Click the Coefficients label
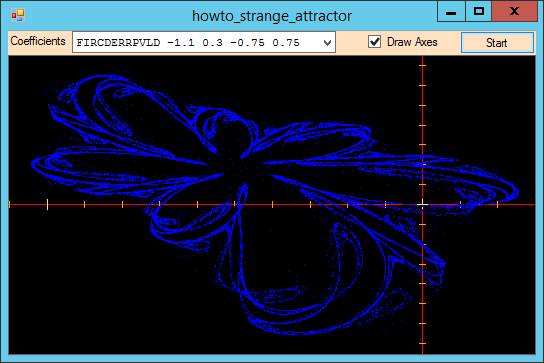 point(38,41)
